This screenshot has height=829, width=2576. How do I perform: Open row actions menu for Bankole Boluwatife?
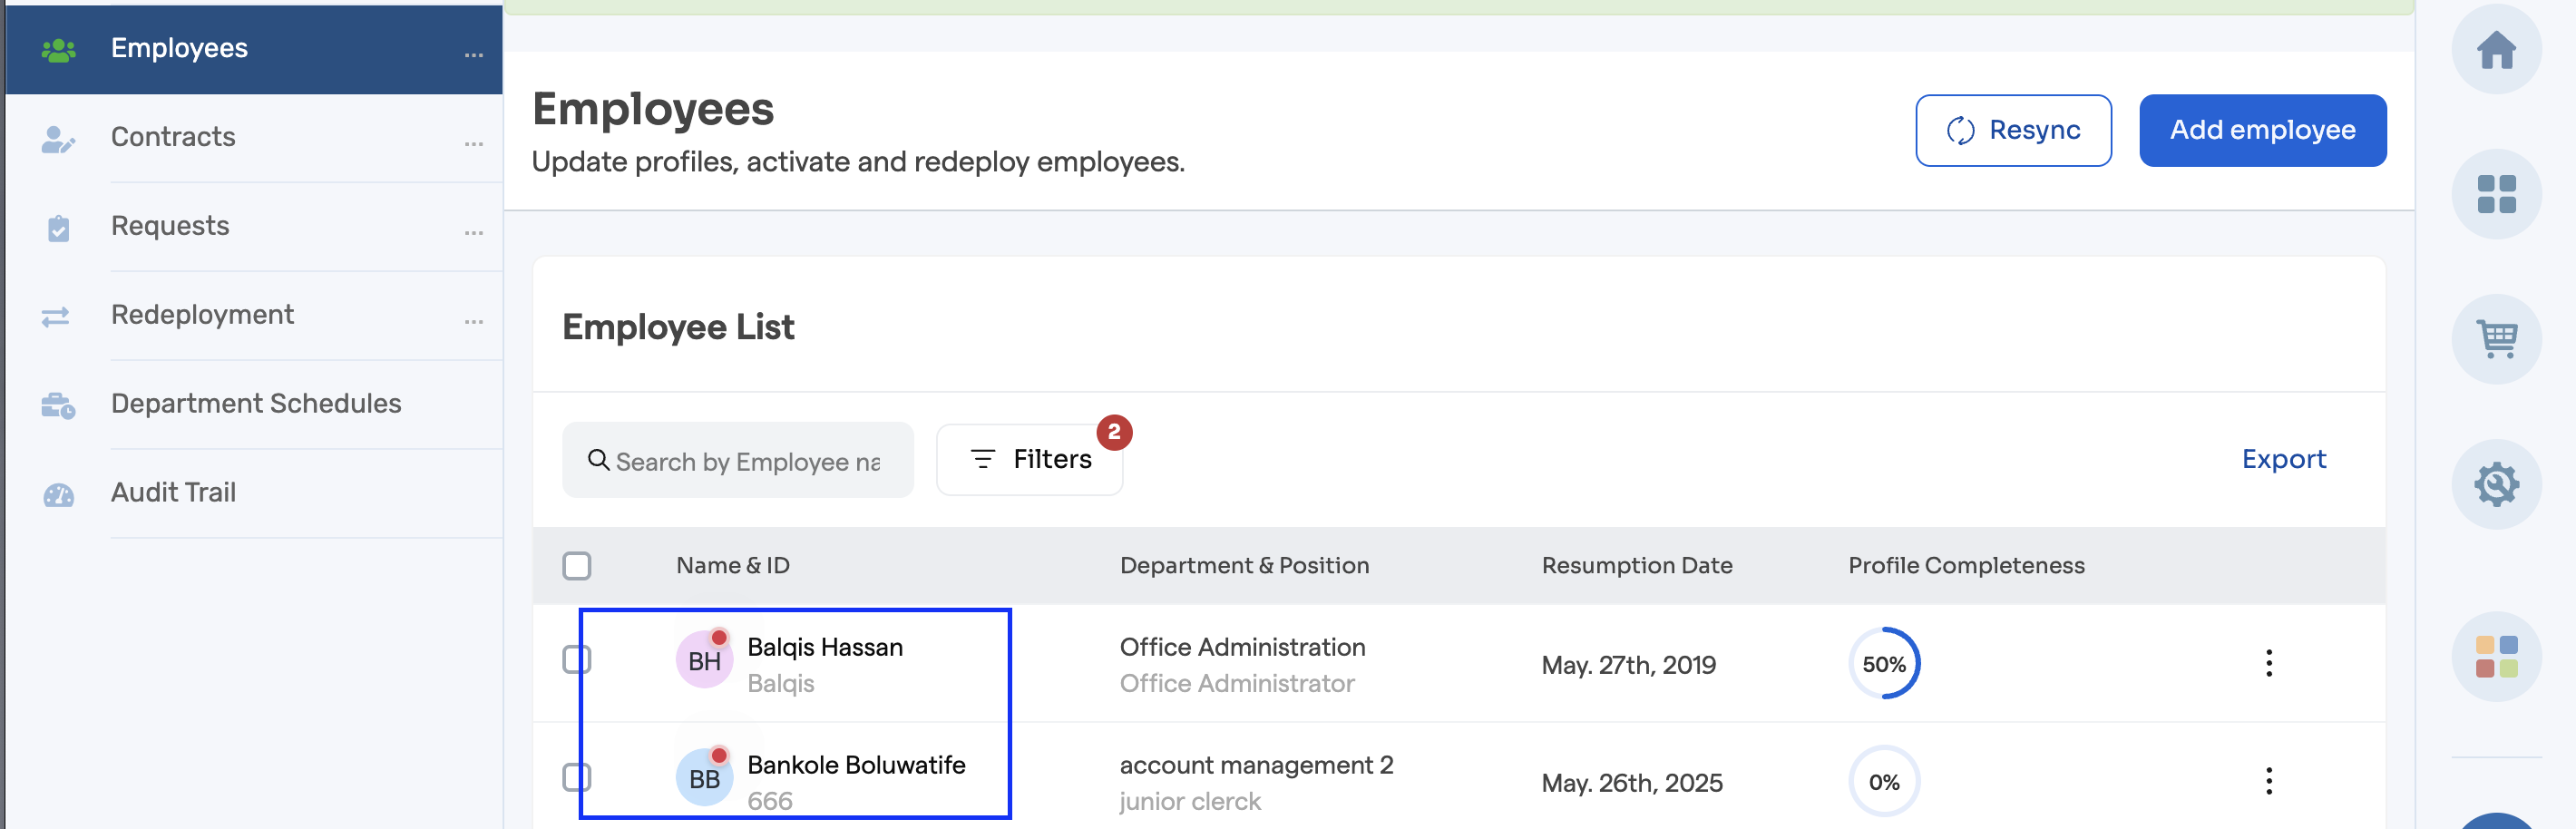click(x=2268, y=781)
